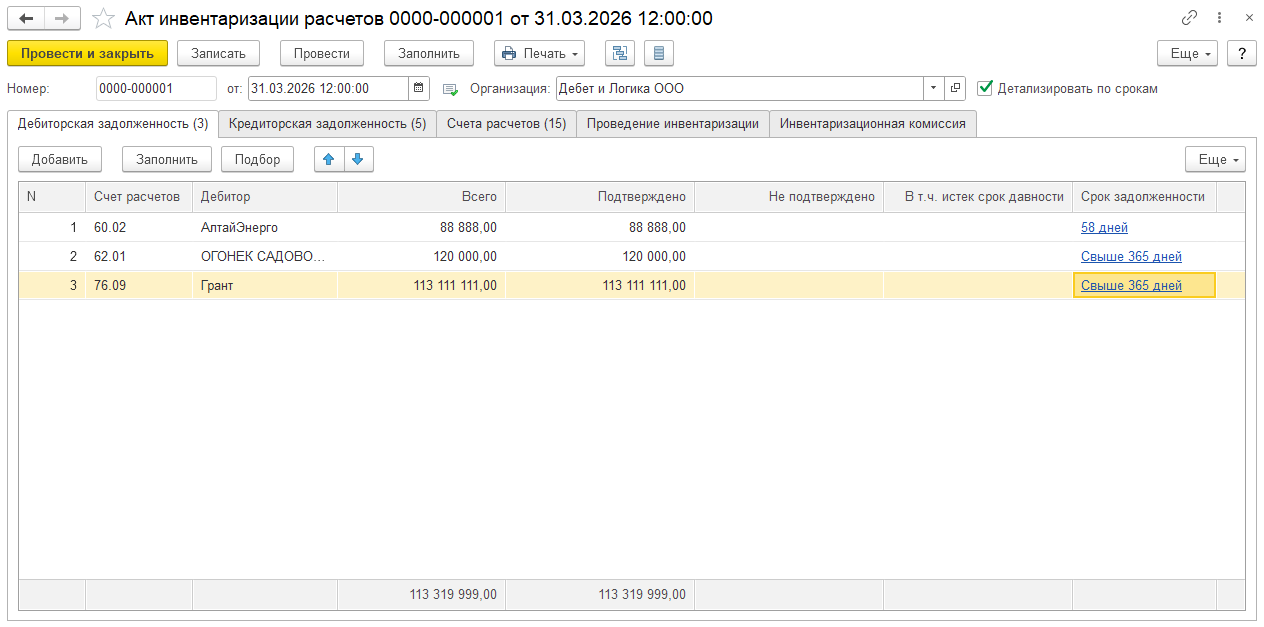The width and height of the screenshot is (1264, 627).
Task: Open help with the question mark button
Action: click(x=1241, y=53)
